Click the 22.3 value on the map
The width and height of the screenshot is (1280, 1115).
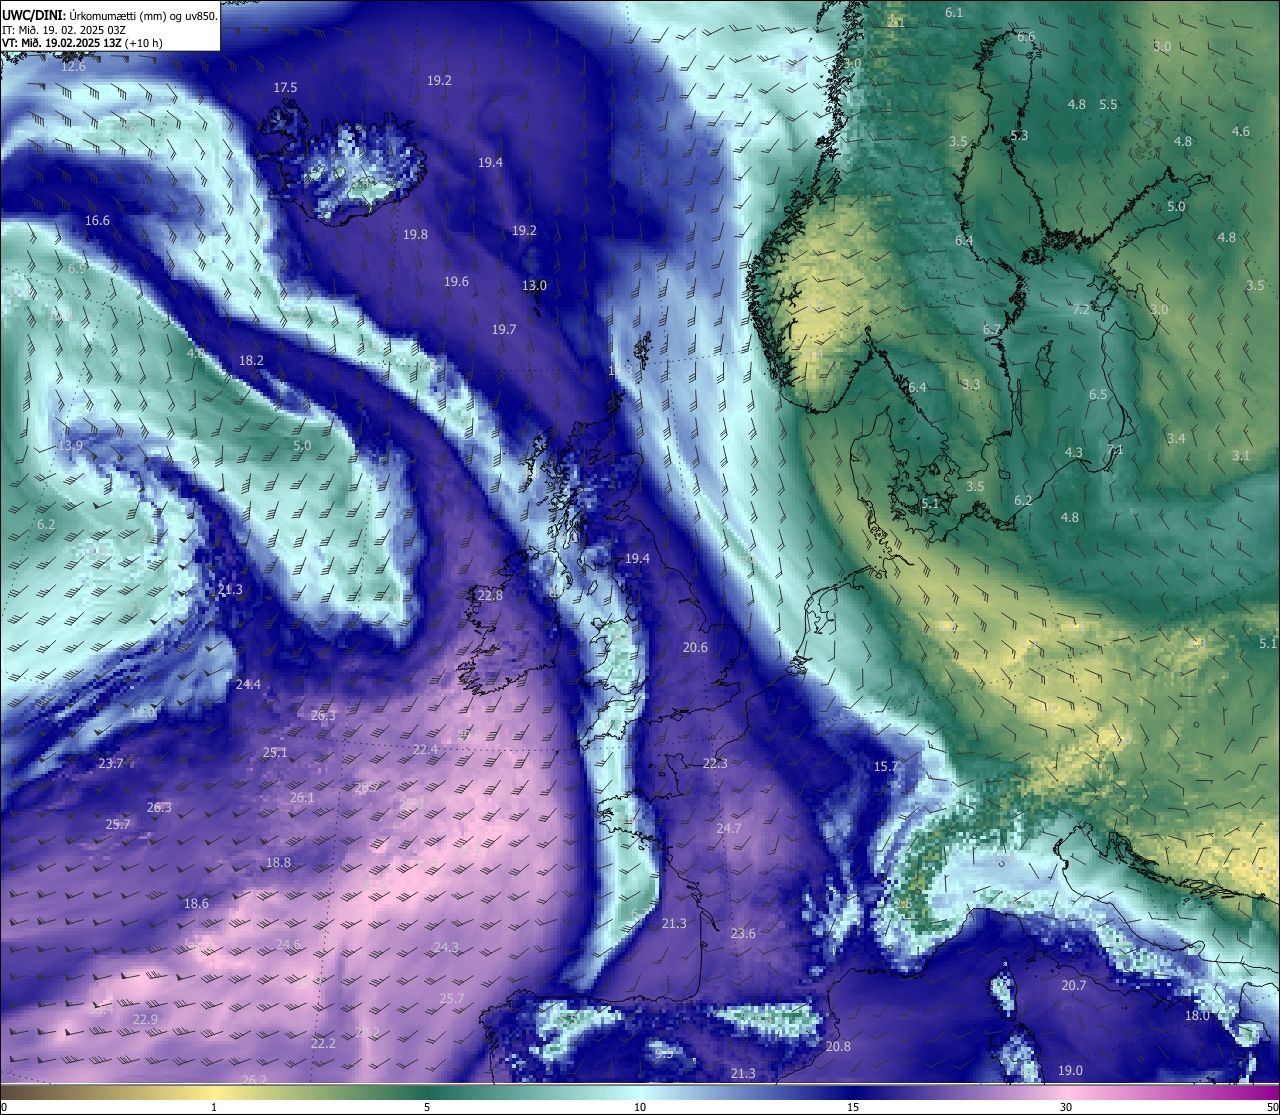[x=715, y=764]
